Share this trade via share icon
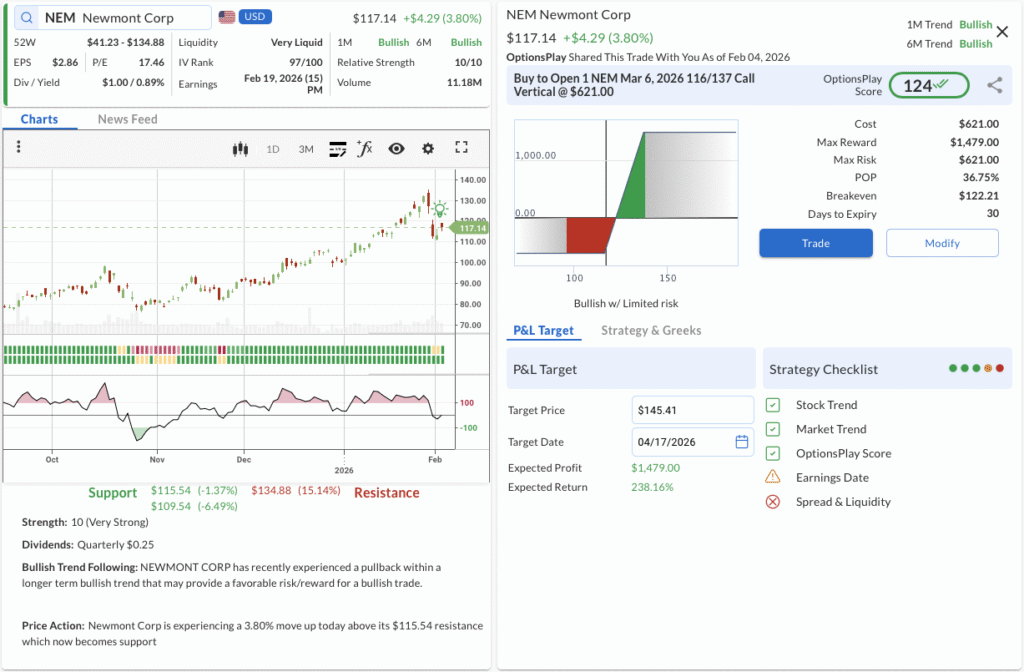Viewport: 1024px width, 672px height. tap(994, 86)
